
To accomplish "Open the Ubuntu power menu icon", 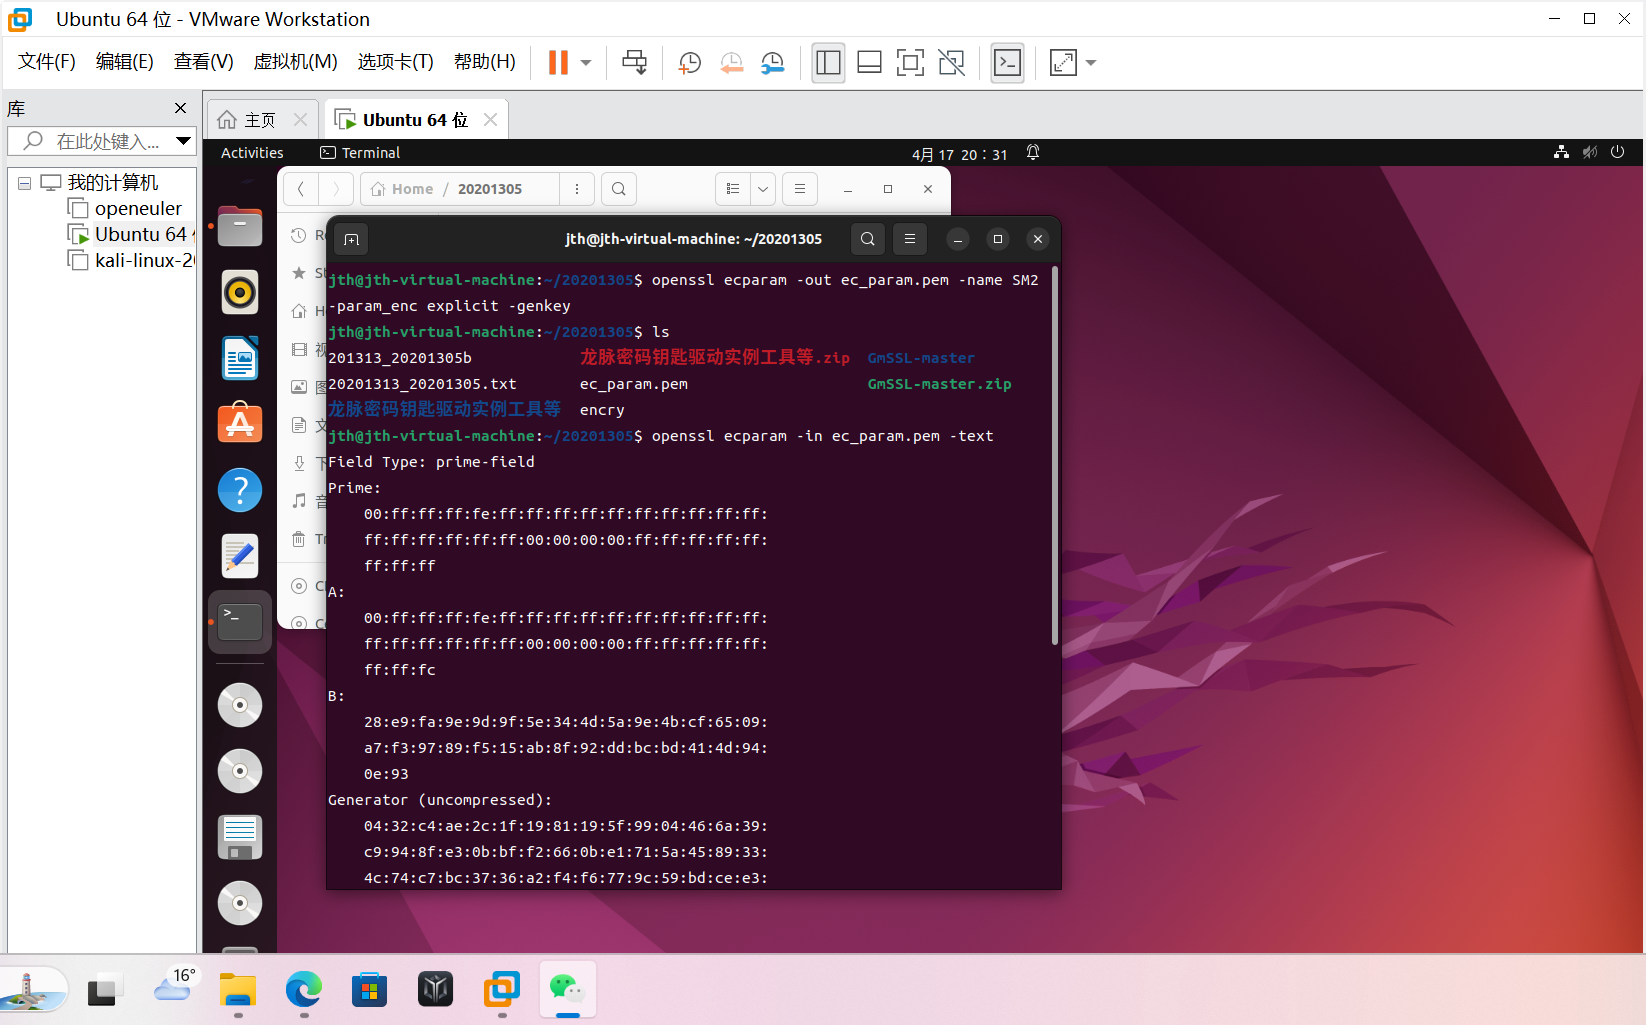I will tap(1617, 152).
